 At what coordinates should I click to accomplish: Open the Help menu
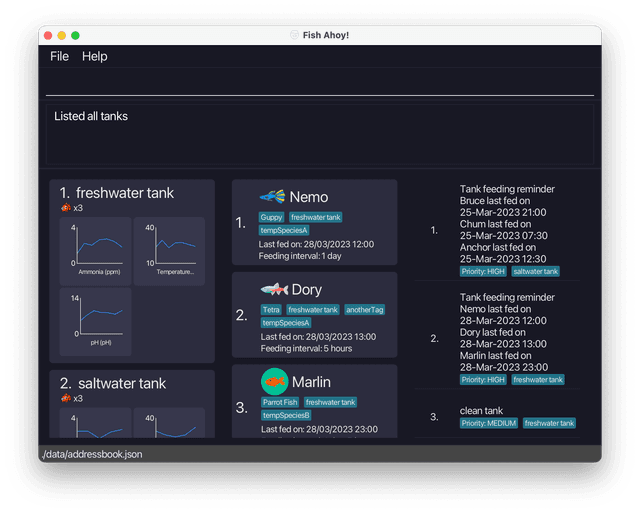(x=94, y=57)
